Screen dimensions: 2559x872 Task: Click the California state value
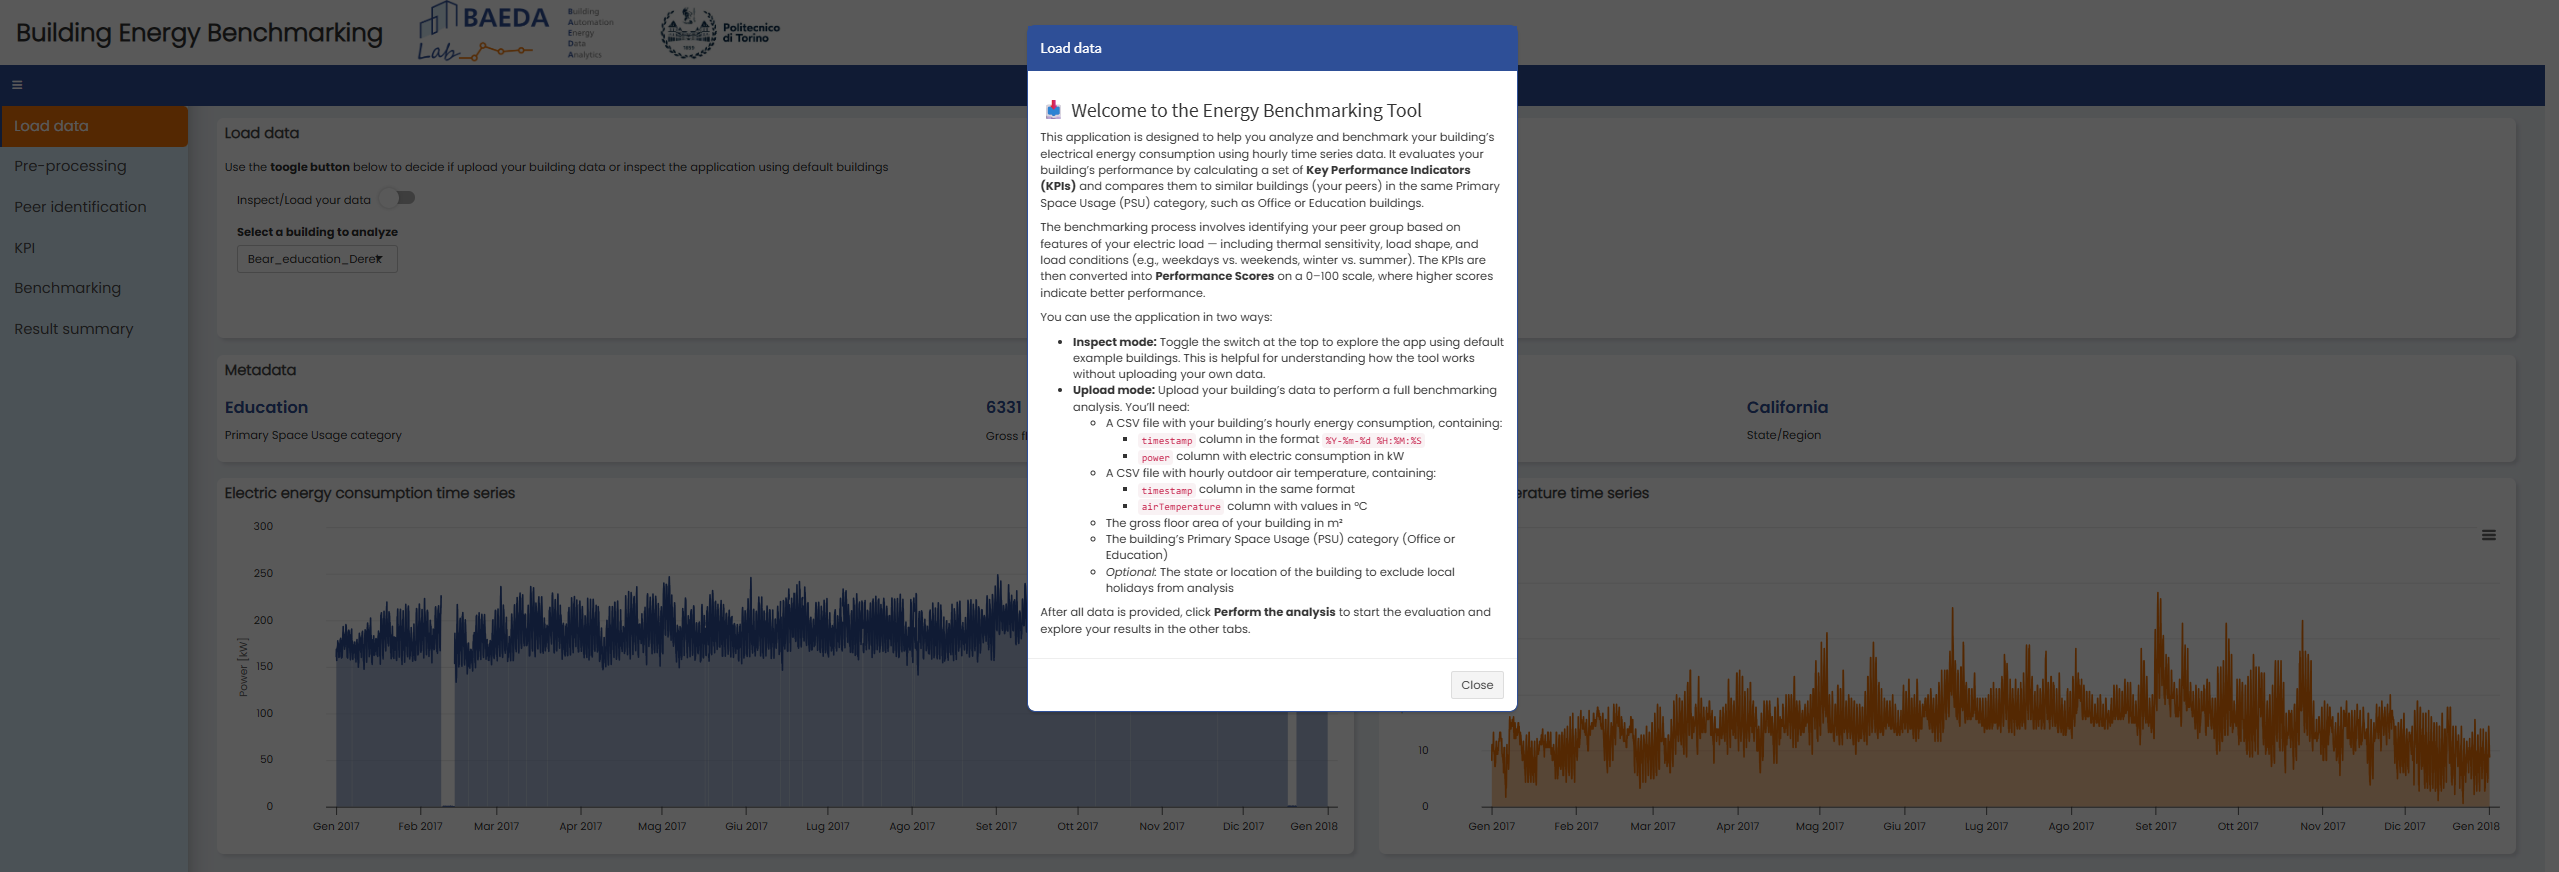coord(1786,407)
